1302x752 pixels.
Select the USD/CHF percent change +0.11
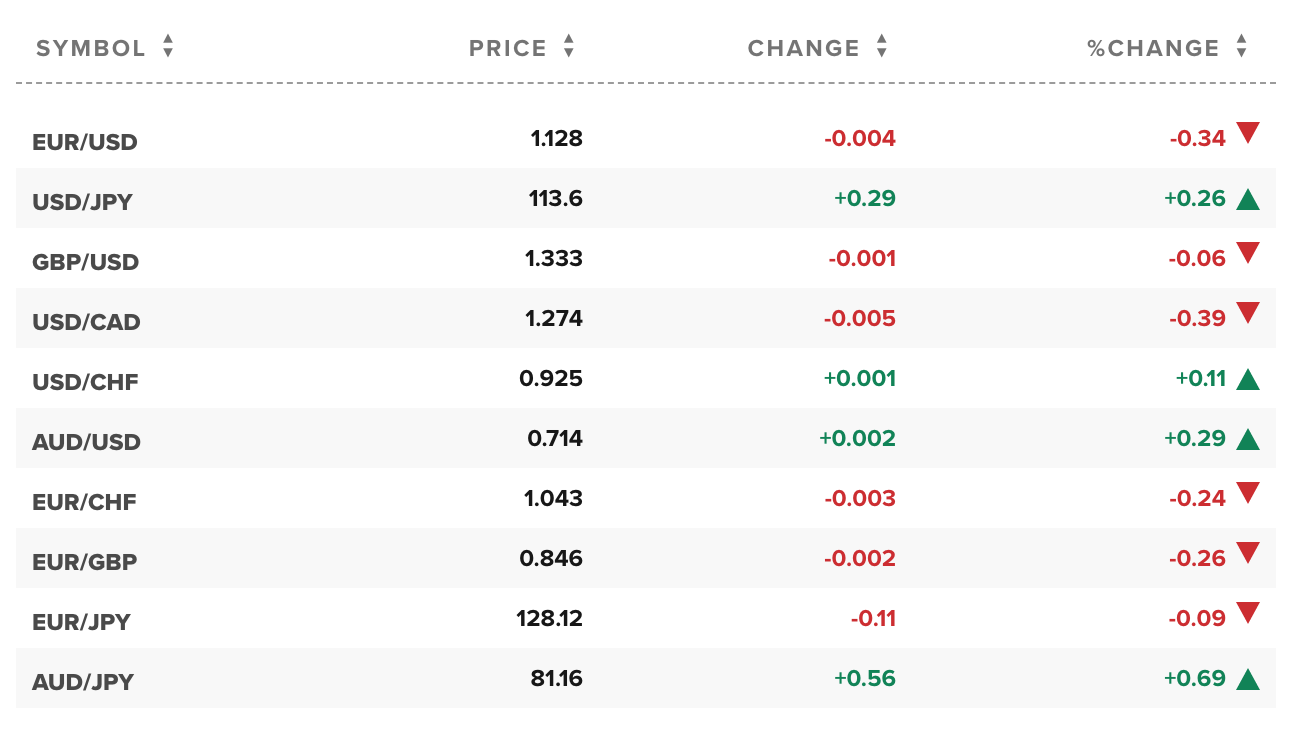click(x=1200, y=379)
